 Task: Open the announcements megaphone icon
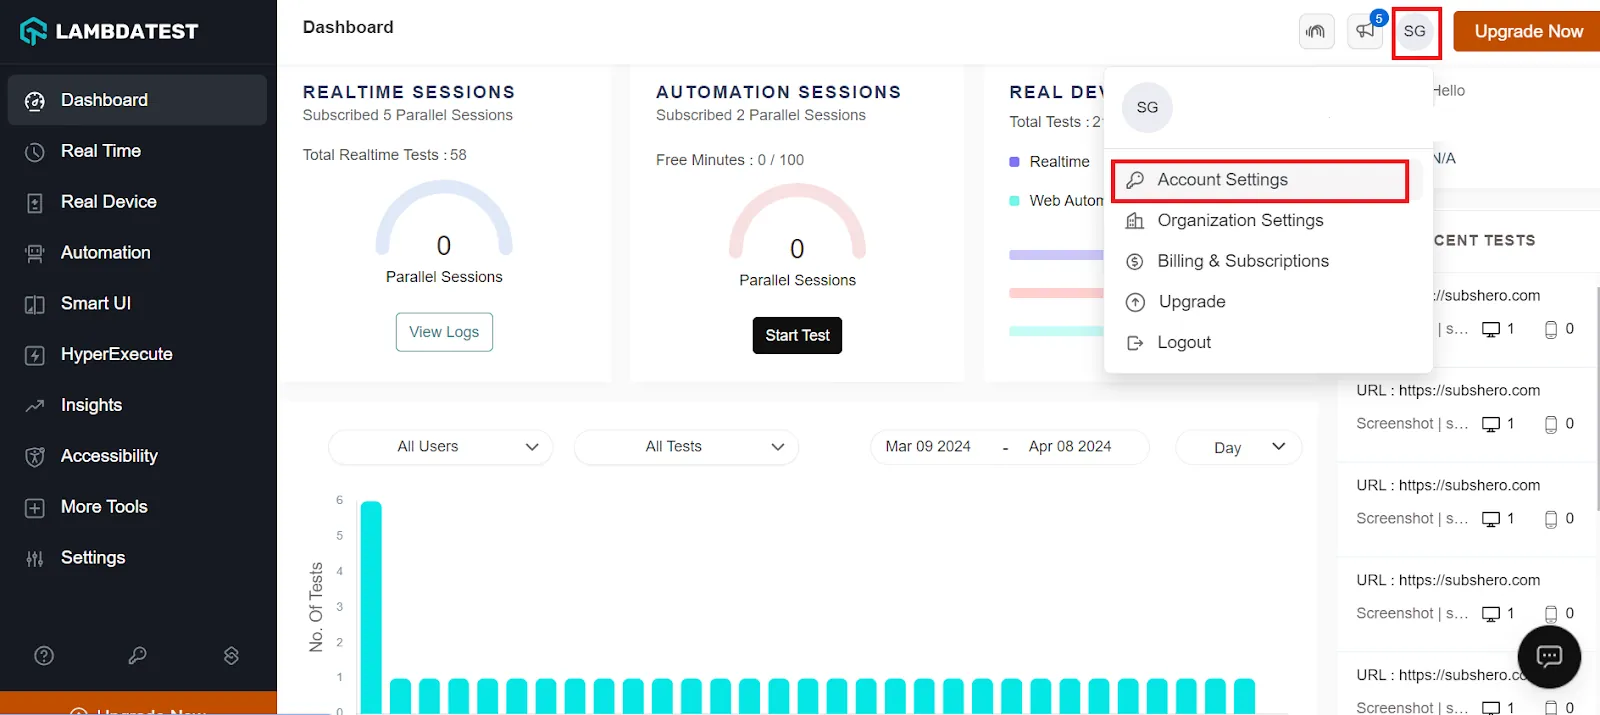click(x=1365, y=32)
